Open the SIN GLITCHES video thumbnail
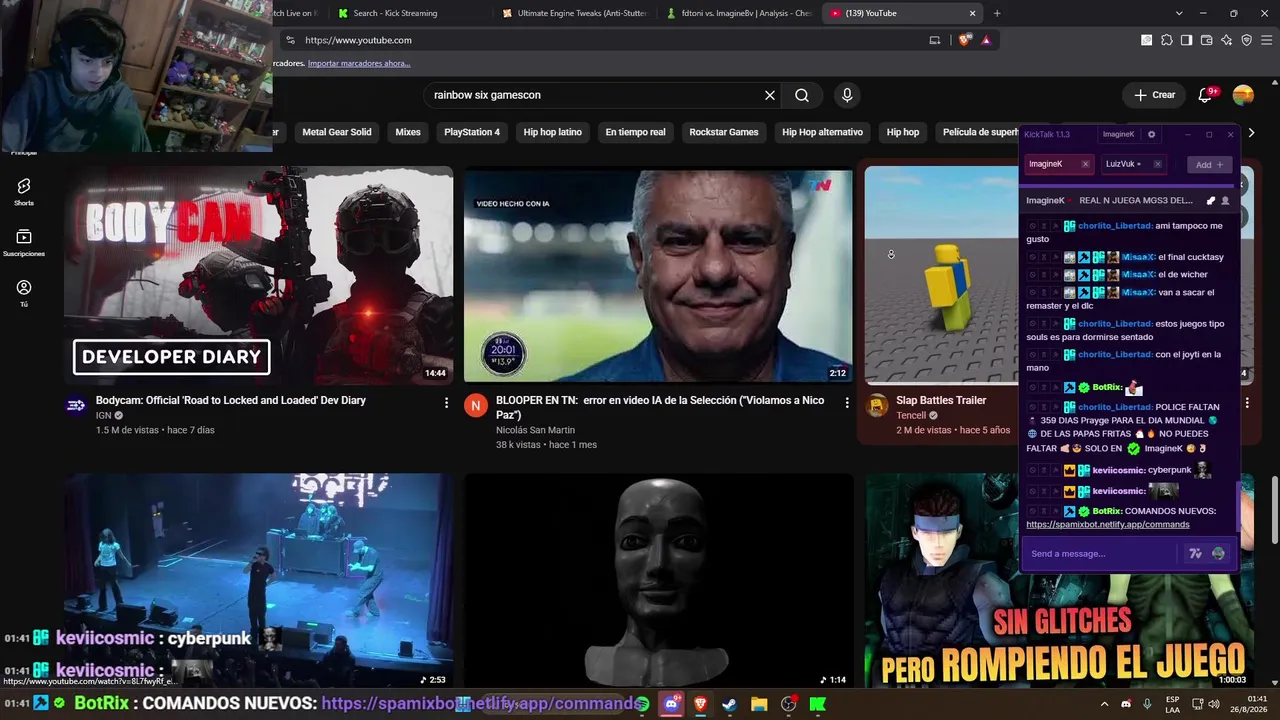The height and width of the screenshot is (720, 1280). point(1060,629)
